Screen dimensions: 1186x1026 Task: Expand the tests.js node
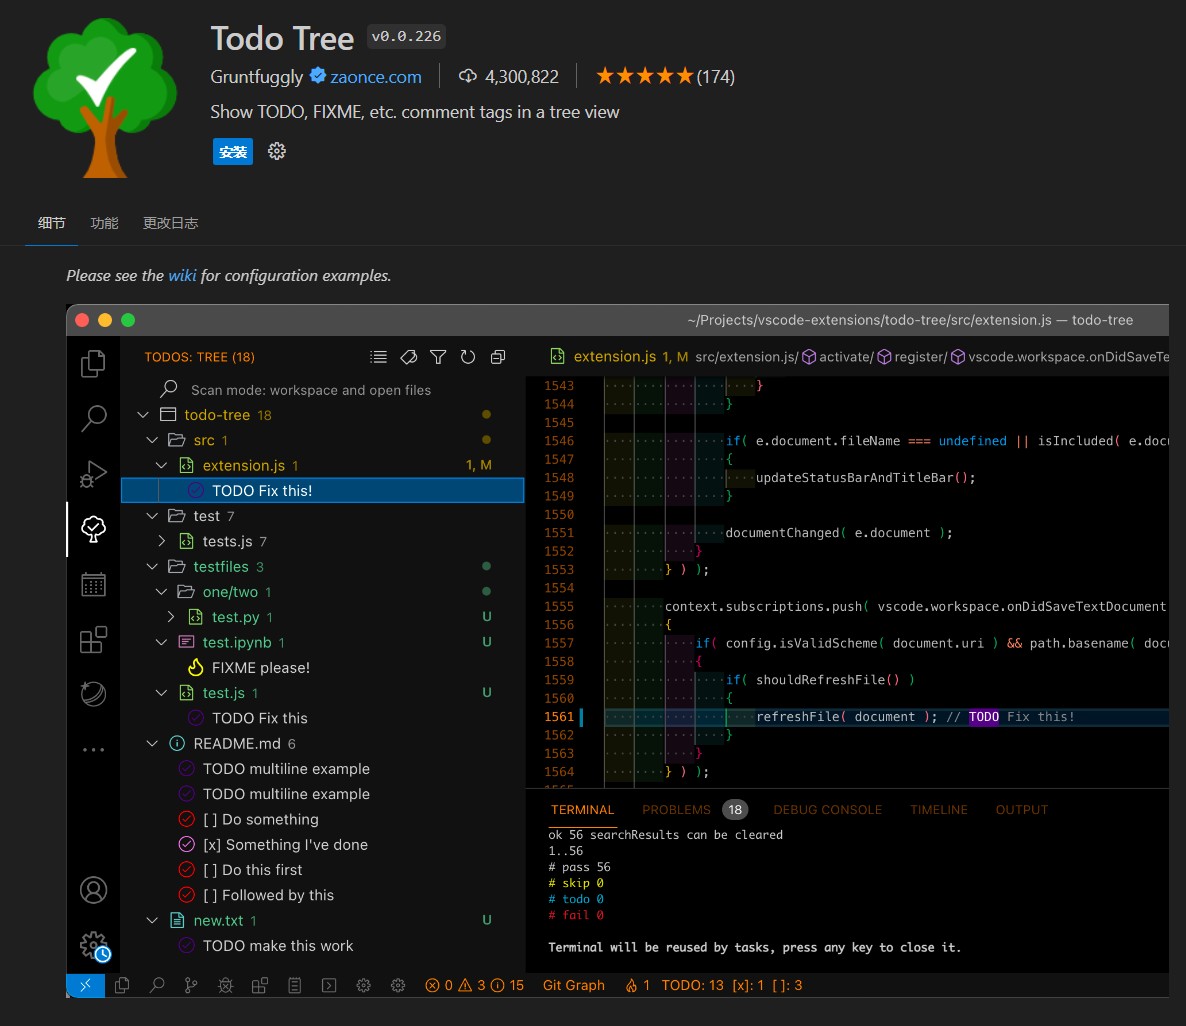click(161, 541)
